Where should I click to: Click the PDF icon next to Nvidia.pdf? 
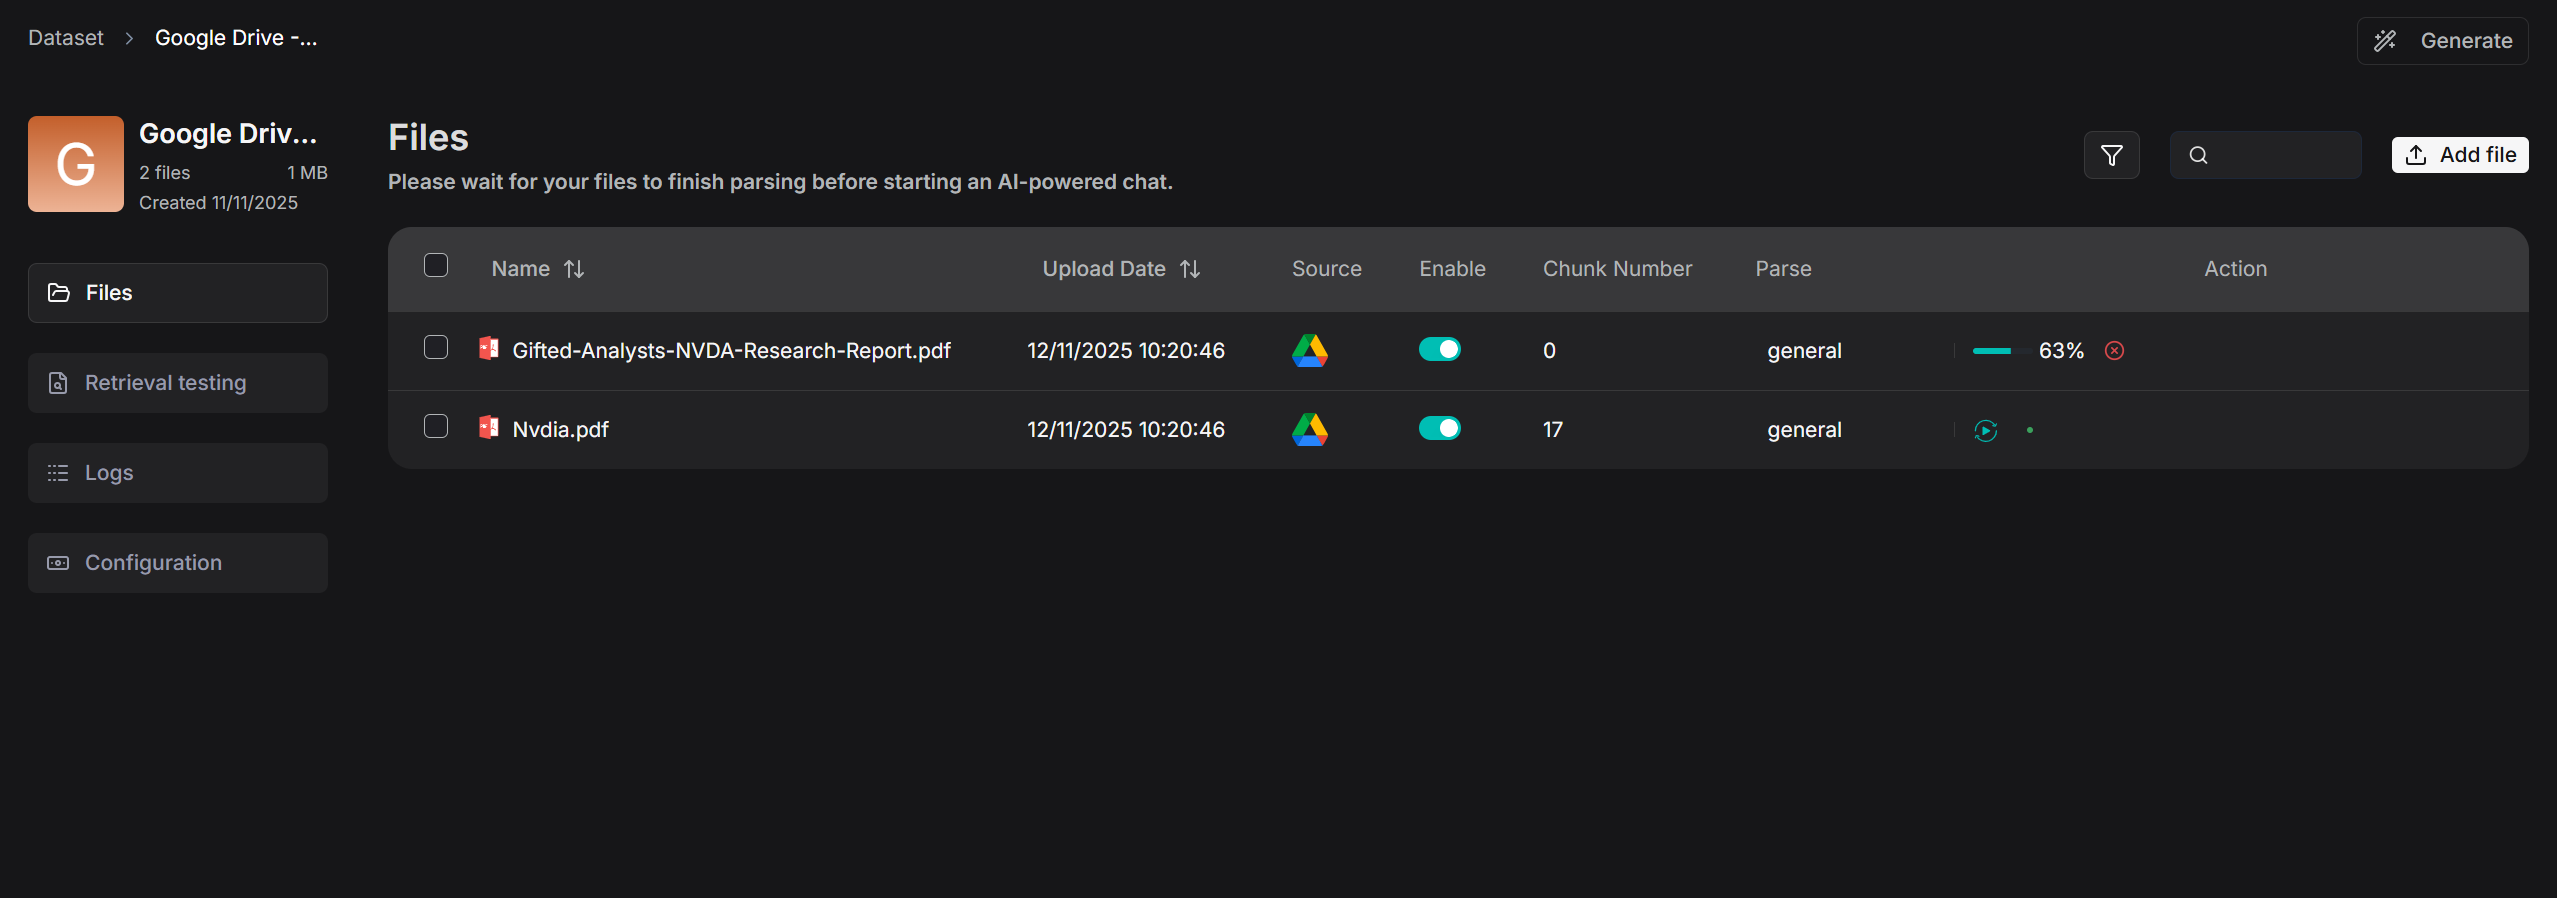[x=489, y=428]
